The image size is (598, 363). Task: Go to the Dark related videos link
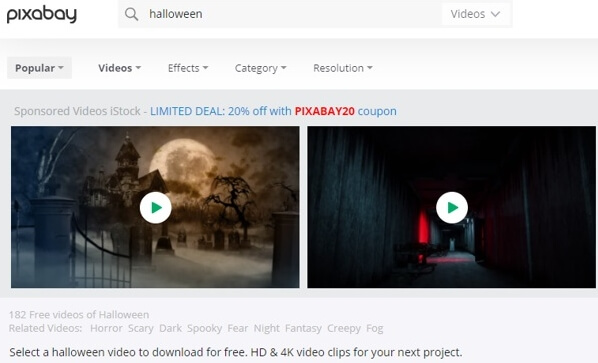click(x=170, y=328)
